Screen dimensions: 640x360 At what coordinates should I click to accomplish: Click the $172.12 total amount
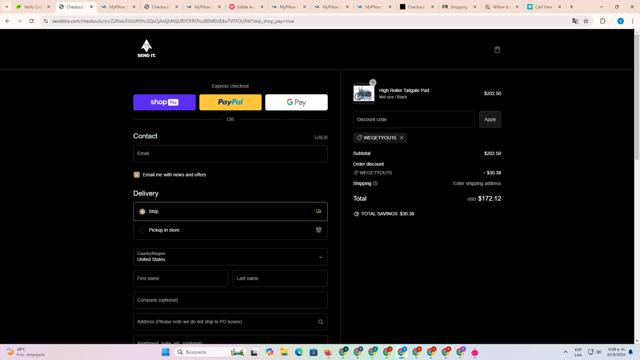click(489, 199)
